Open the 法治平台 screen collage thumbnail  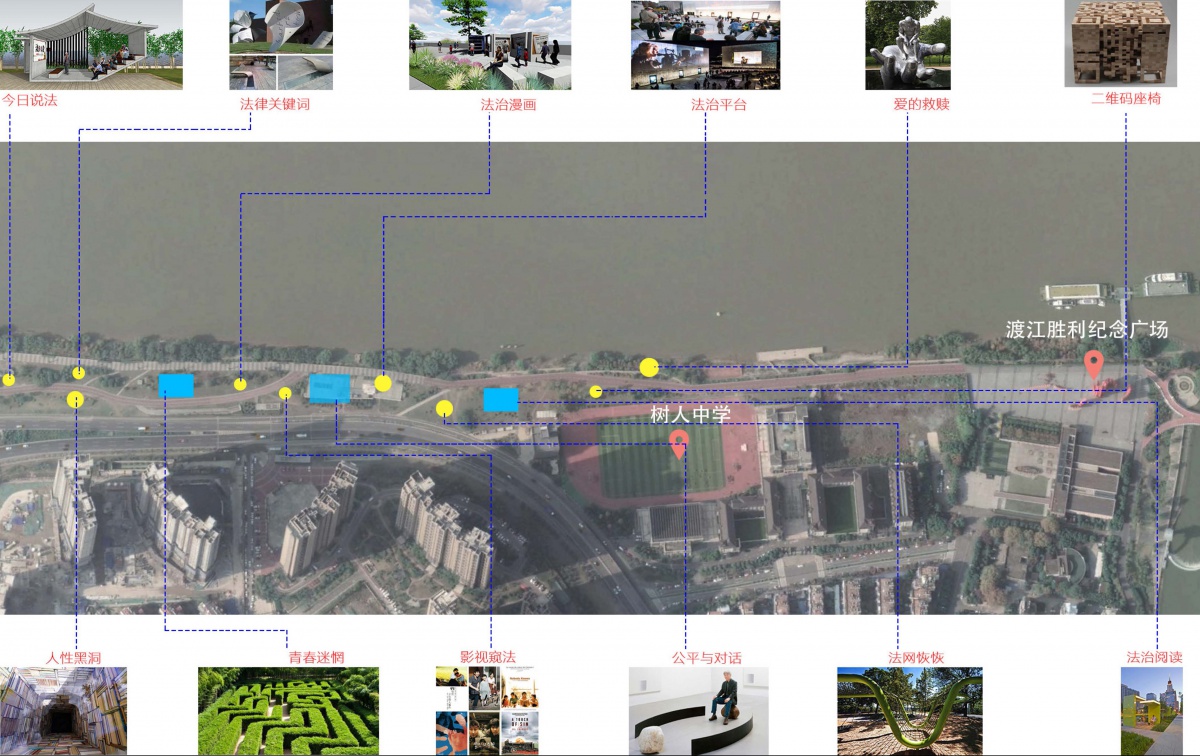pyautogui.click(x=705, y=45)
